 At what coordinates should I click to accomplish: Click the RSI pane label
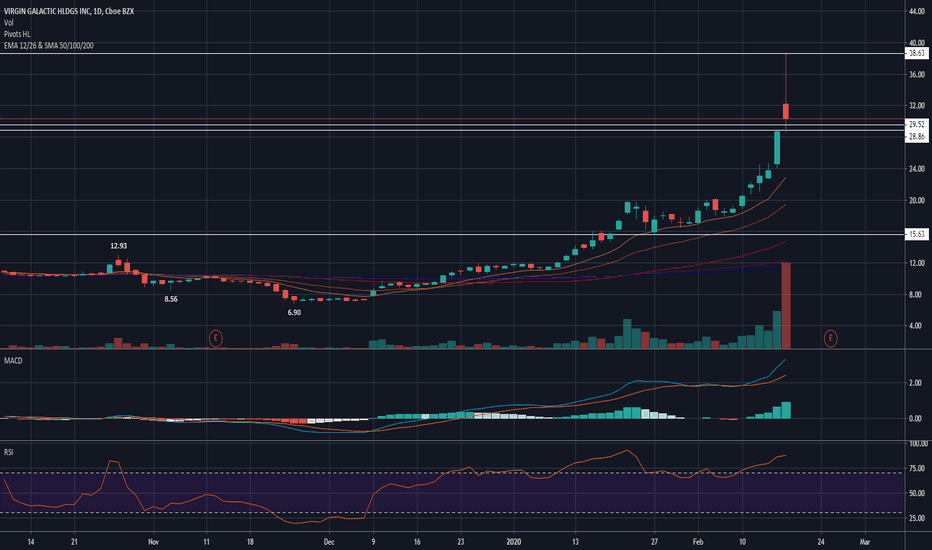pos(8,452)
